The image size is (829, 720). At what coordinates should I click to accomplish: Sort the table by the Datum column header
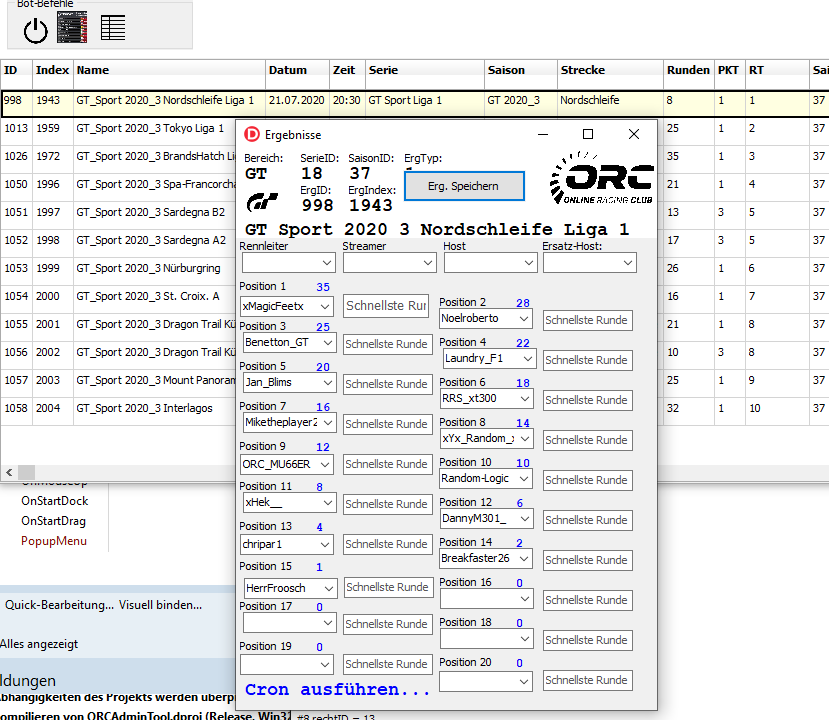297,71
